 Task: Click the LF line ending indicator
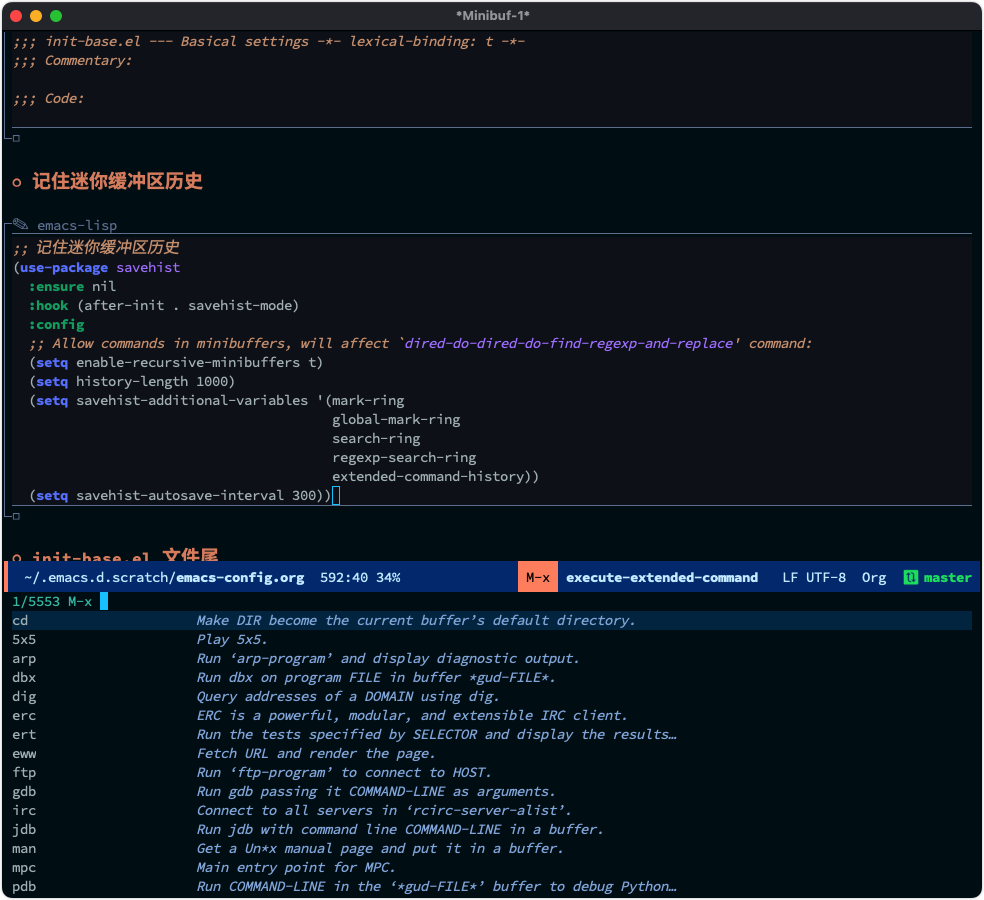790,577
